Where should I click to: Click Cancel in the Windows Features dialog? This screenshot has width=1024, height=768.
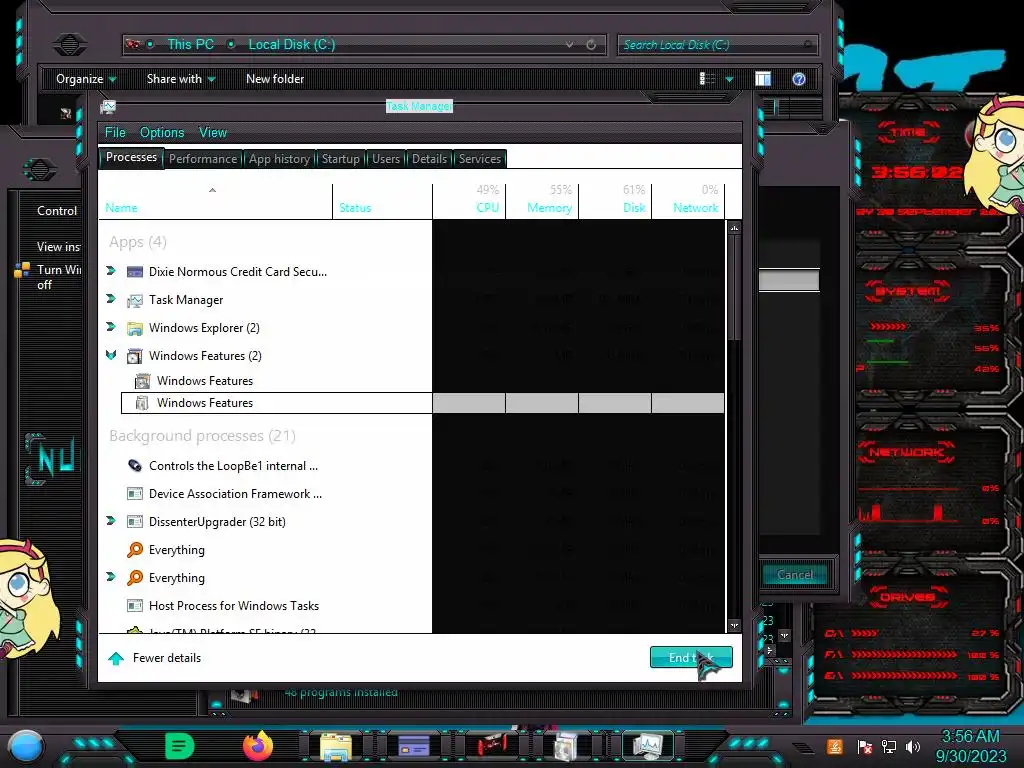tap(795, 575)
